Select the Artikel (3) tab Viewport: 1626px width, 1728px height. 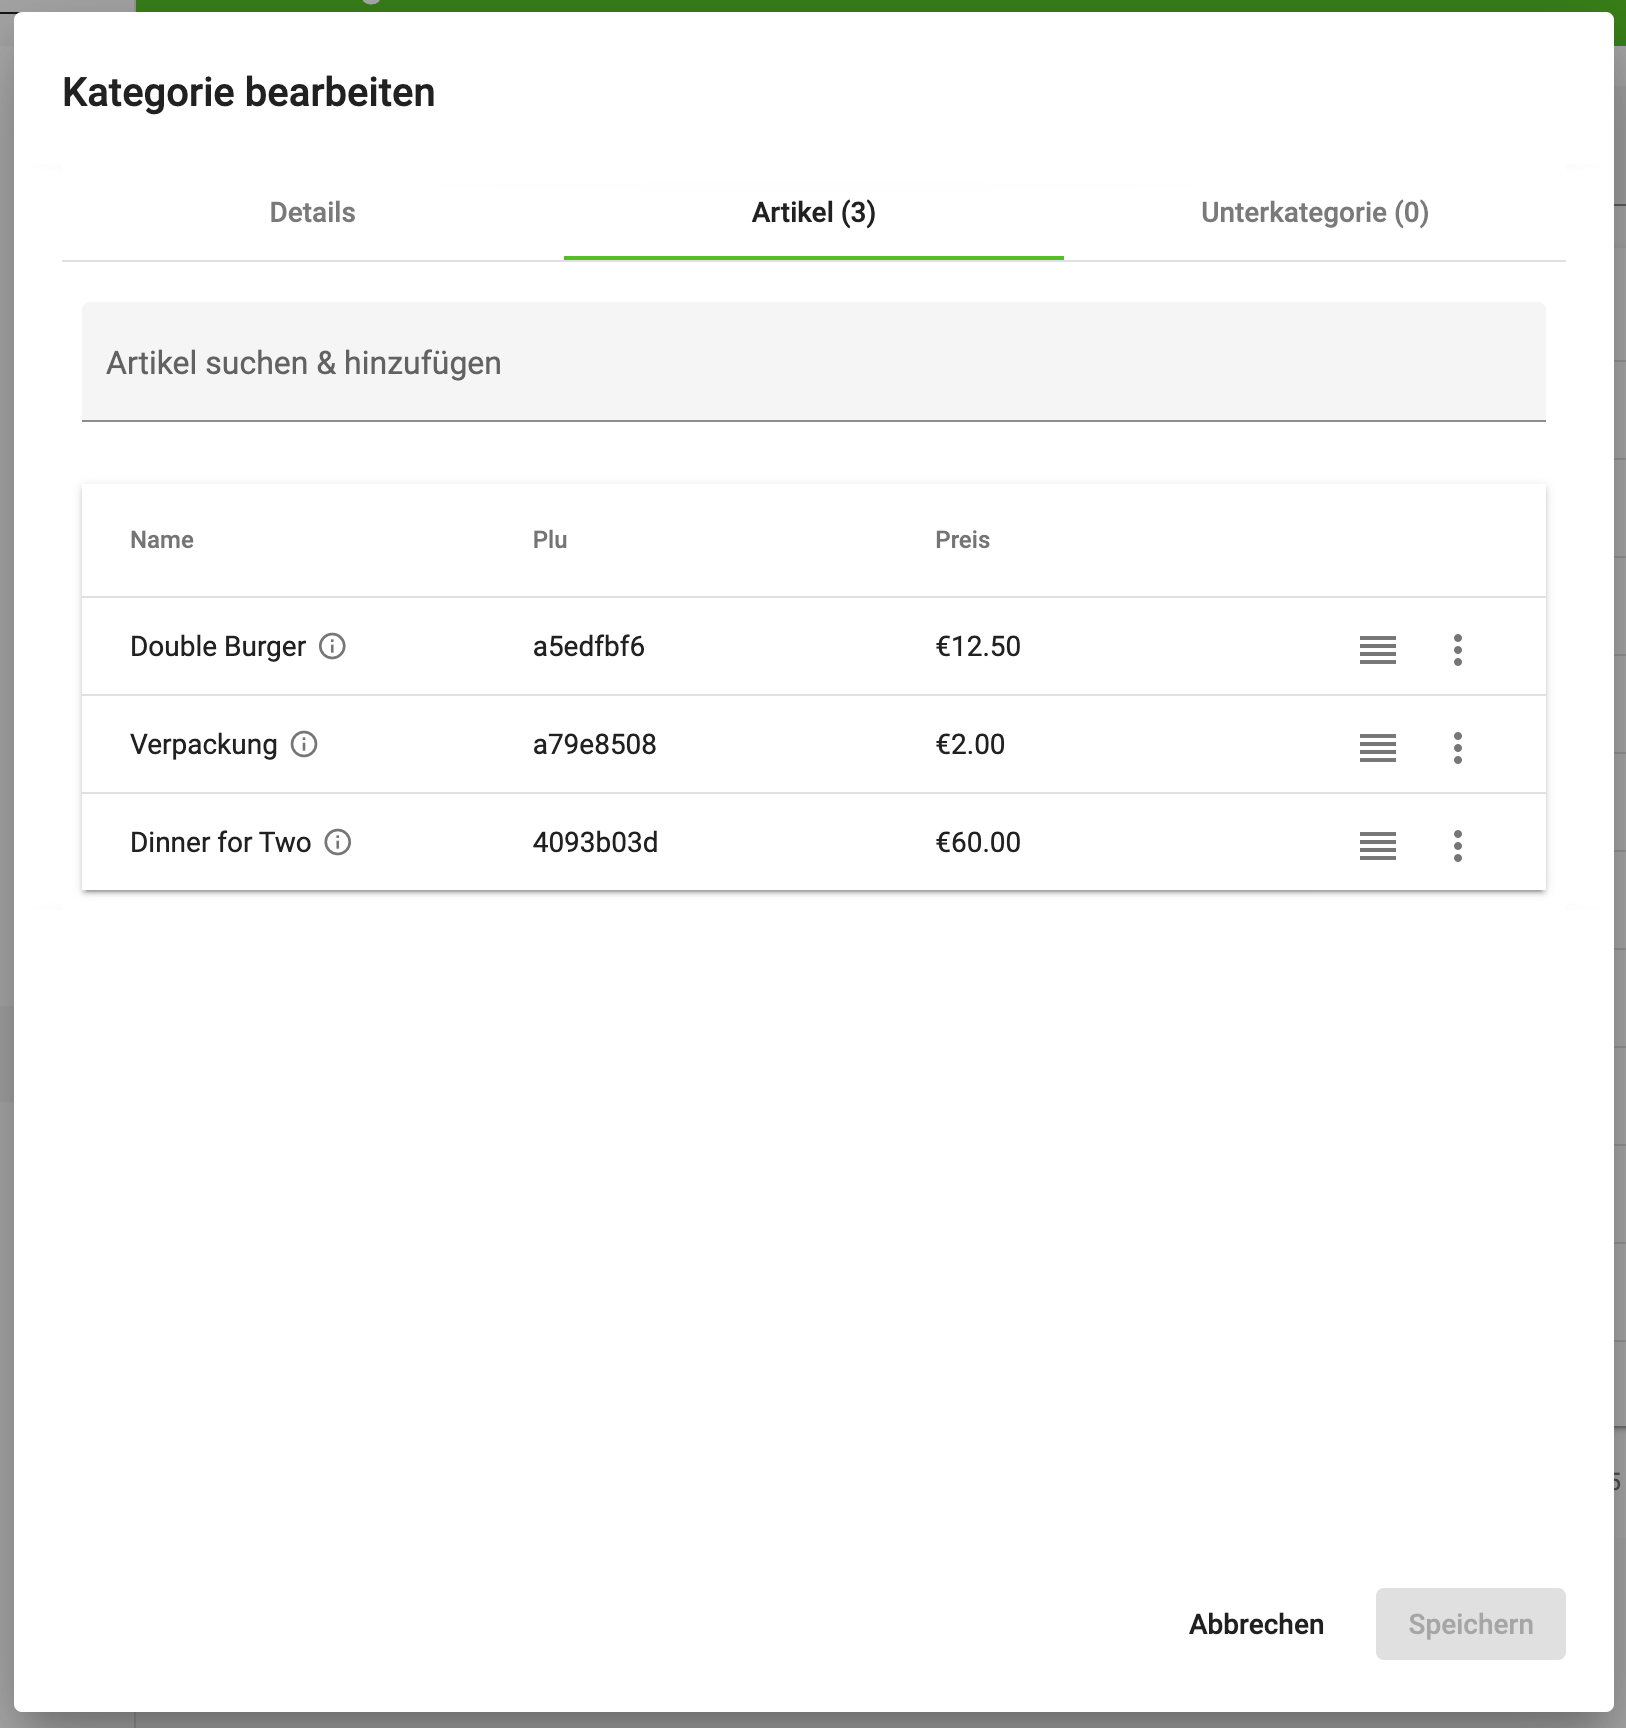pos(813,213)
